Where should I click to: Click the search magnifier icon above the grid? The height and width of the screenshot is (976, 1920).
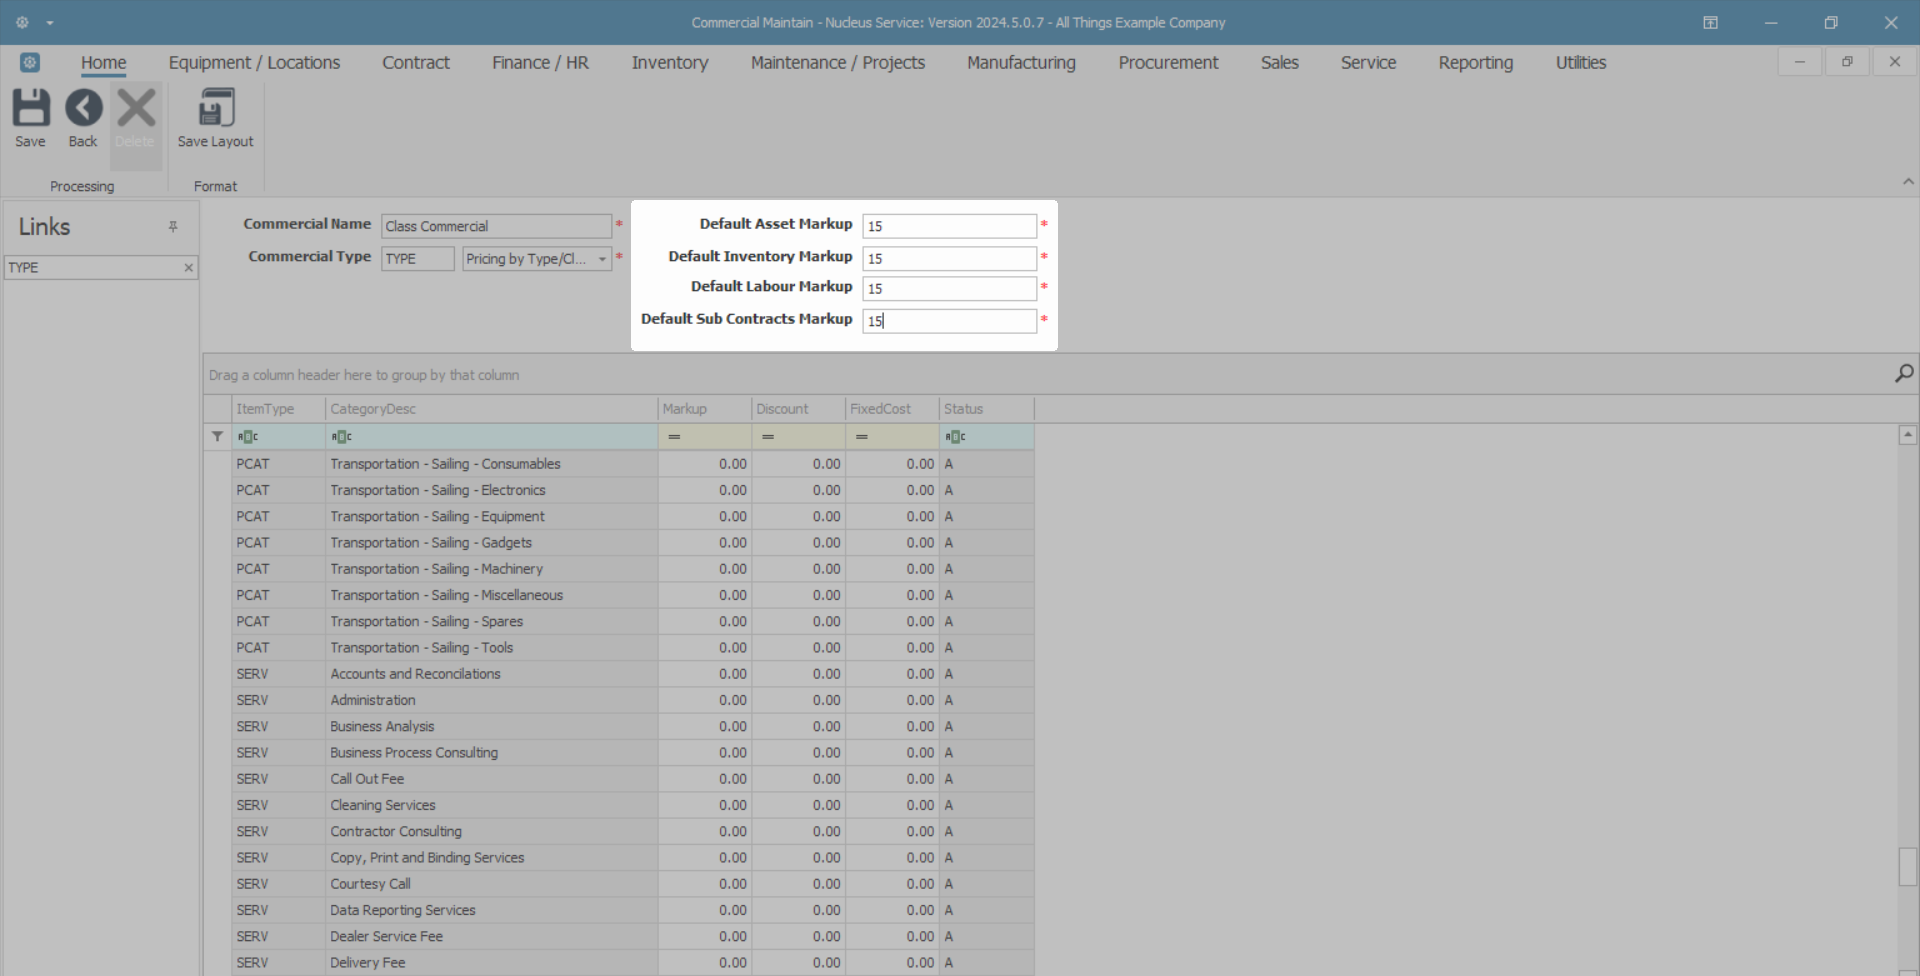tap(1904, 374)
